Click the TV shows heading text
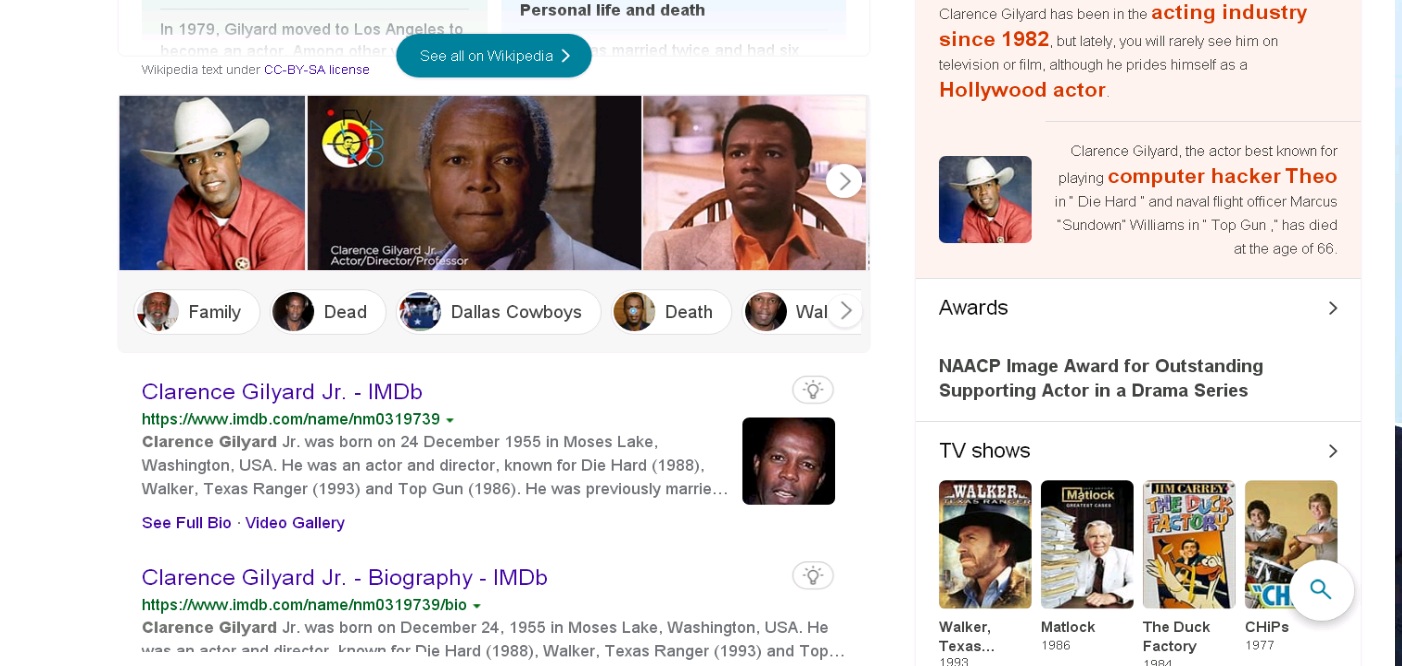This screenshot has height=666, width=1402. 984,451
